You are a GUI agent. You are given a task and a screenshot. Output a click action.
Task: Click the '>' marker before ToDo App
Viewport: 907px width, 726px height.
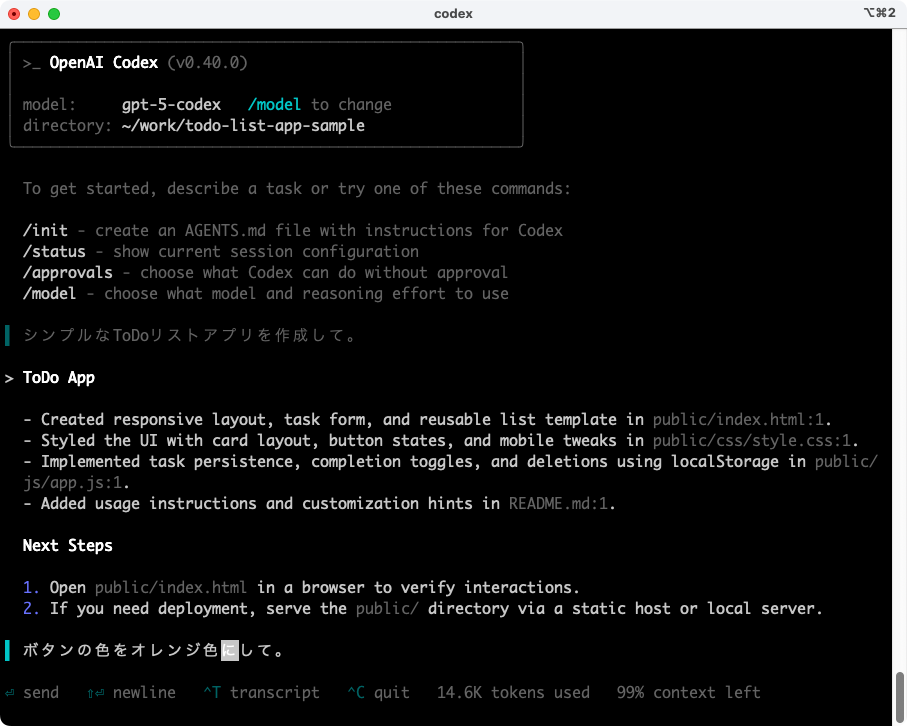click(x=9, y=378)
